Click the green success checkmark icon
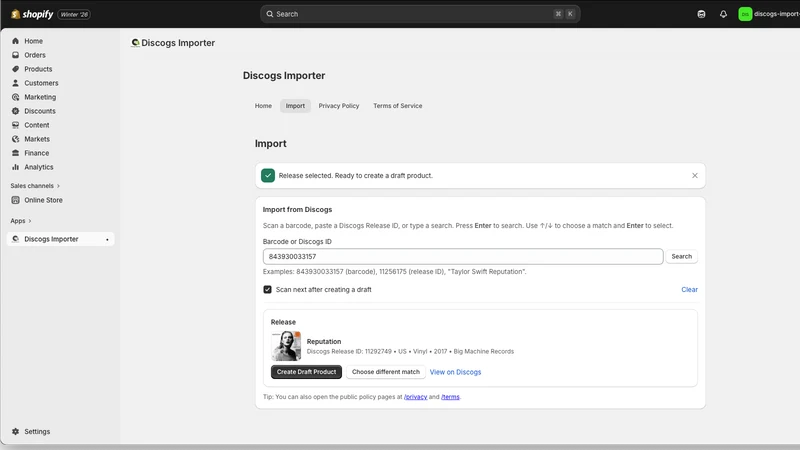800x450 pixels. (268, 176)
